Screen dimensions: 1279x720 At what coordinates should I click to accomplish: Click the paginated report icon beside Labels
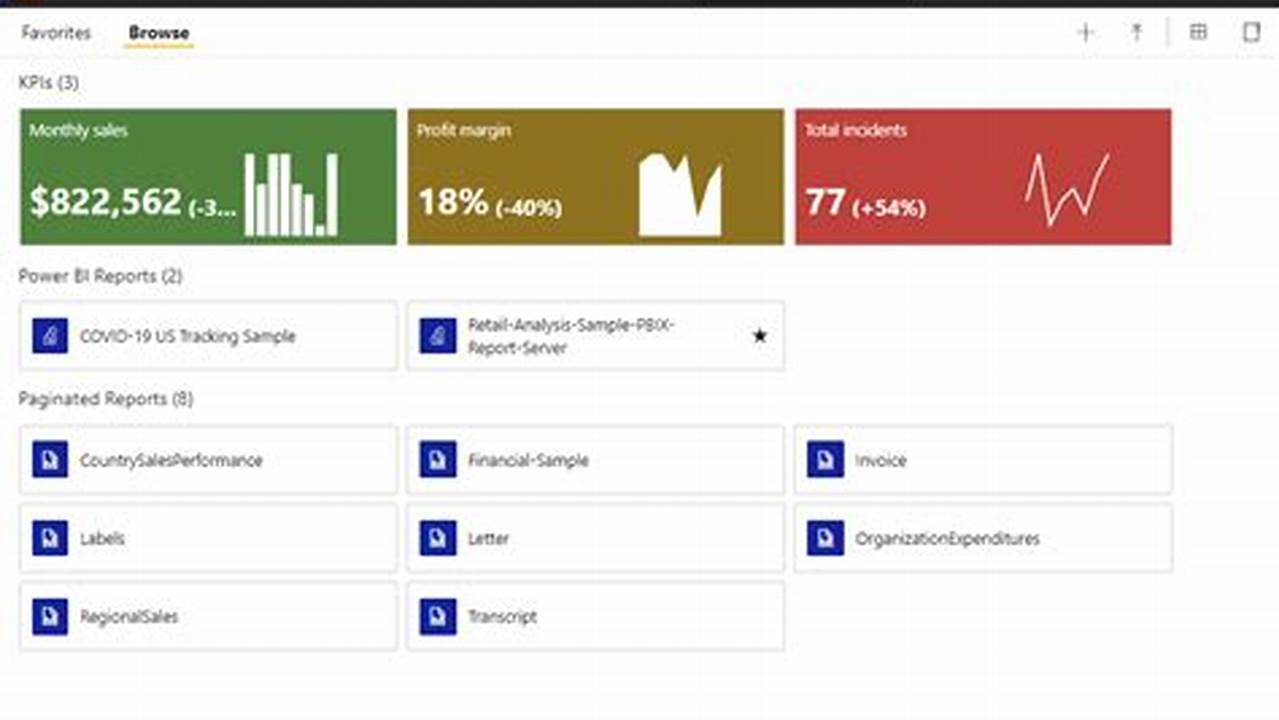click(50, 538)
